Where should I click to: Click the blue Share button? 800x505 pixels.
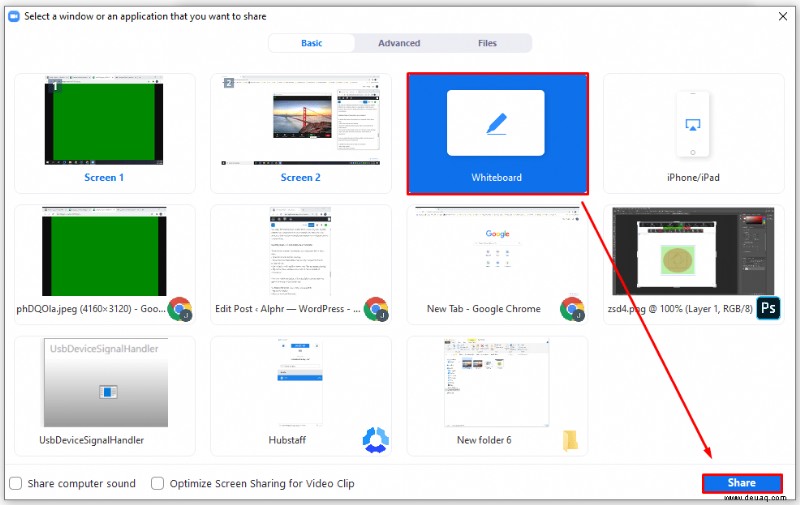(742, 483)
